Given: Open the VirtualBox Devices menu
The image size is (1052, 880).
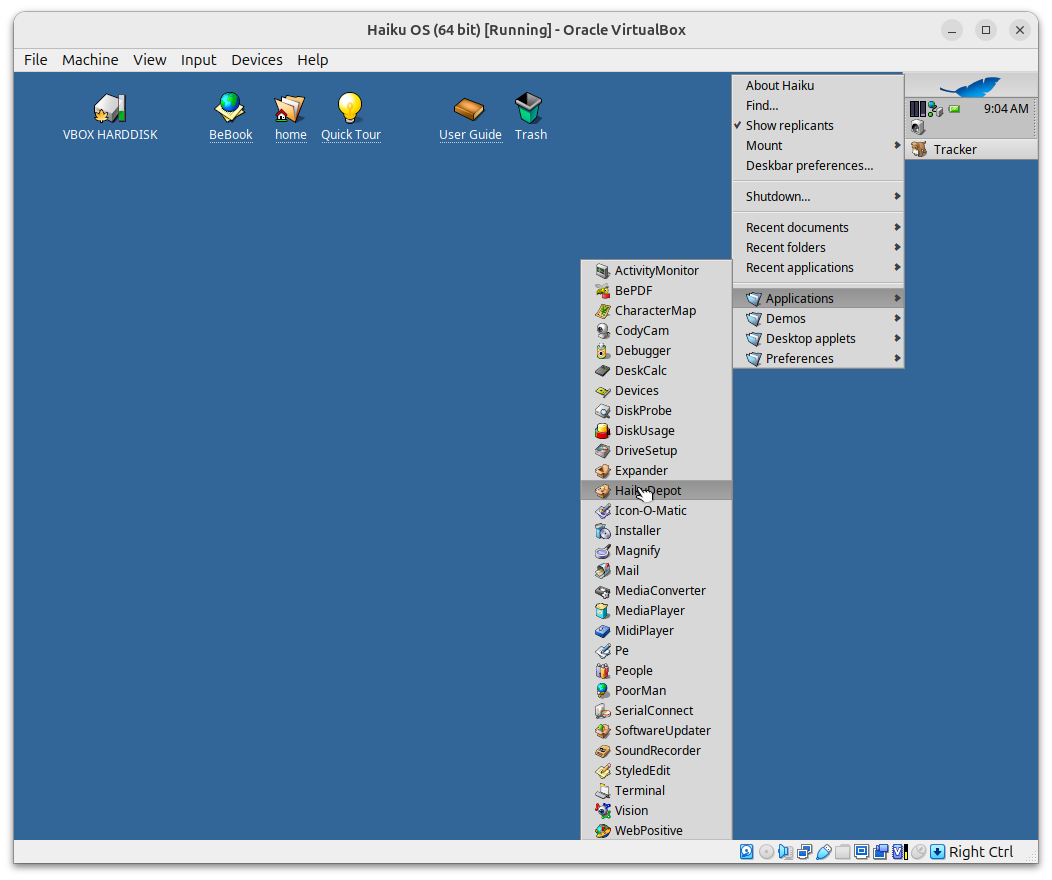Looking at the screenshot, I should [257, 60].
